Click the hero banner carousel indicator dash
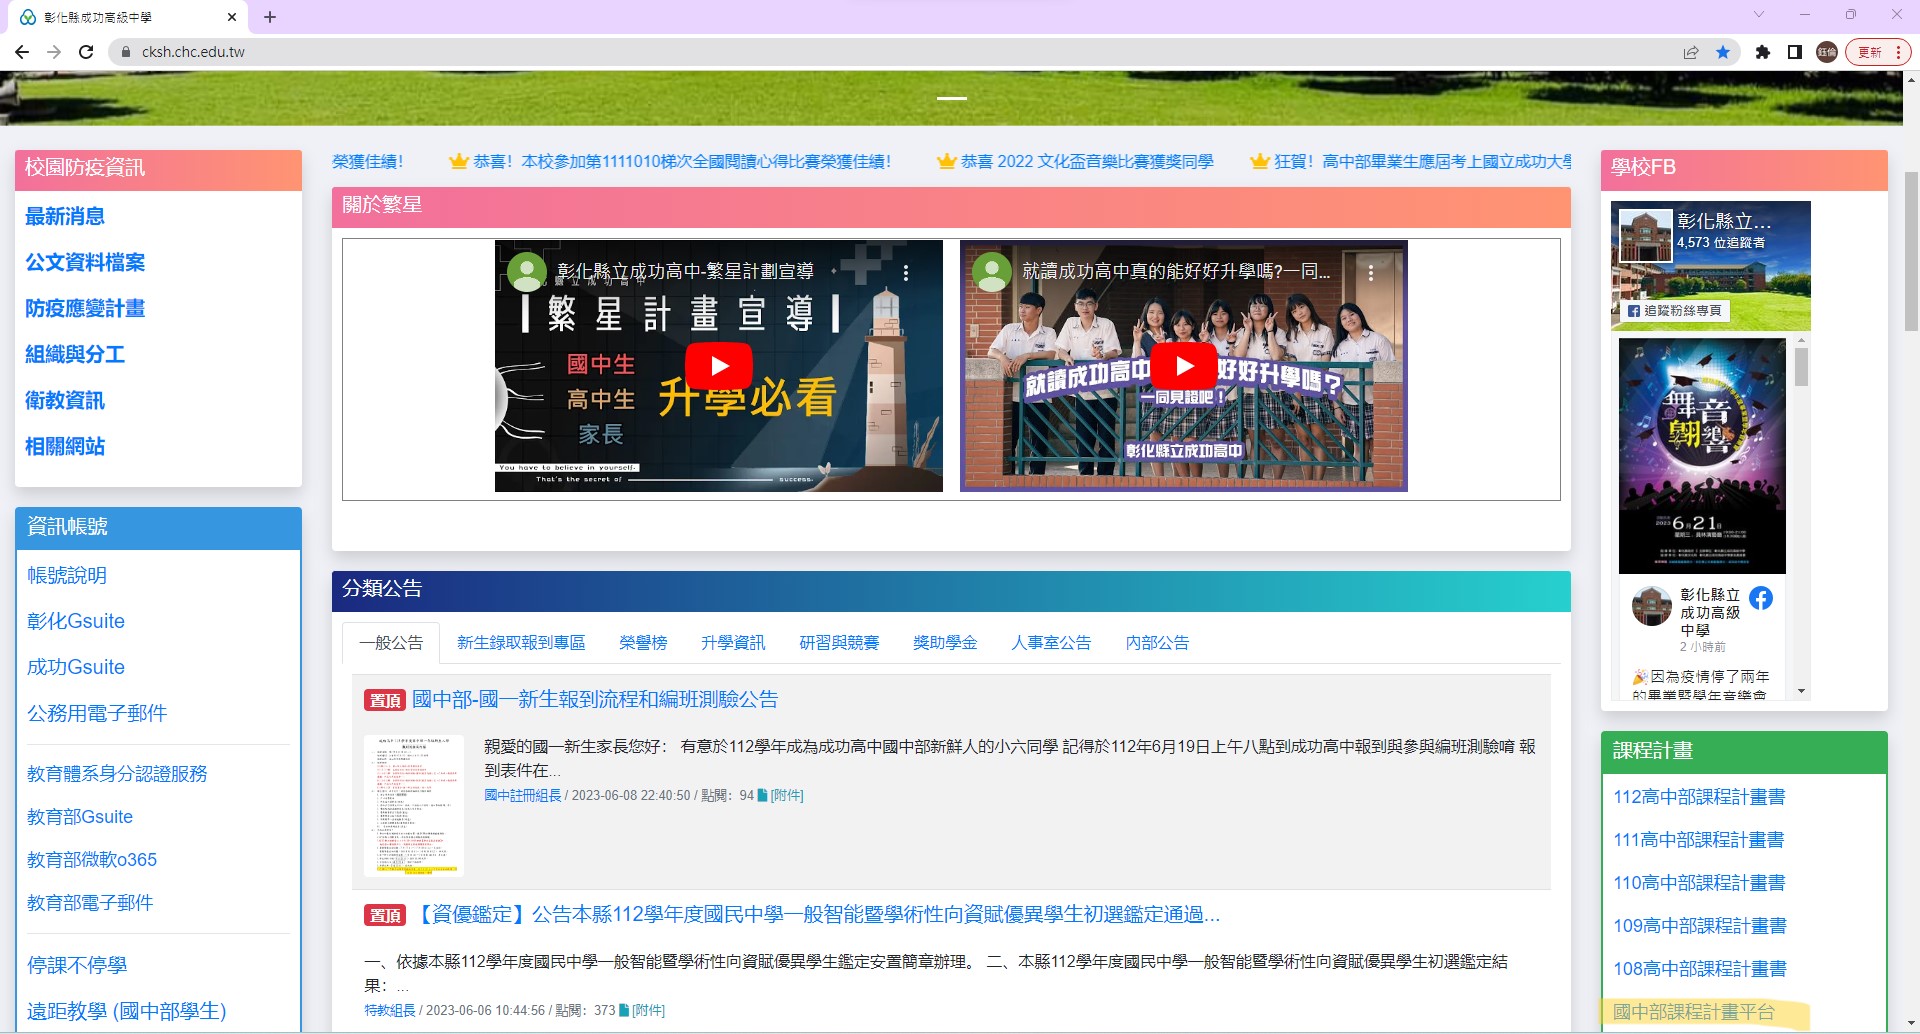The width and height of the screenshot is (1920, 1034). tap(952, 99)
